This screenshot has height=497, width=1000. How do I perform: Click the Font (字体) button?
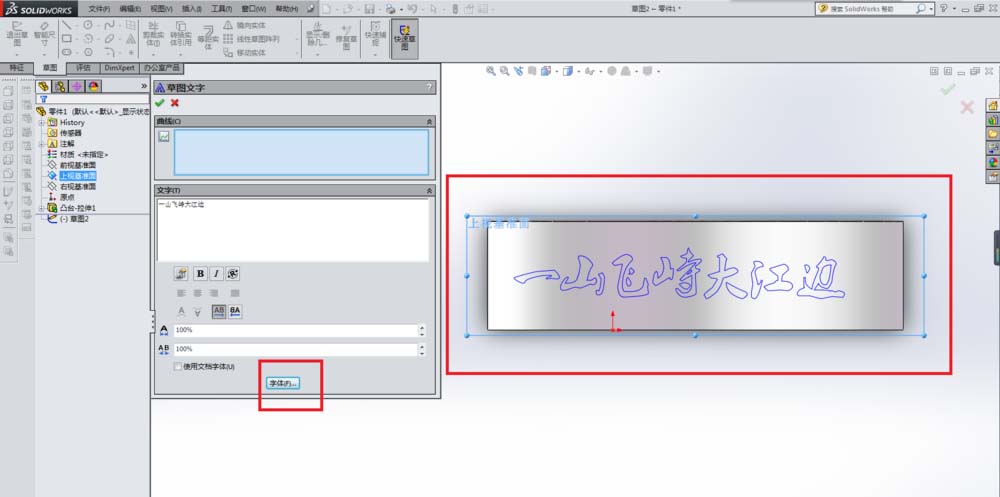(283, 383)
